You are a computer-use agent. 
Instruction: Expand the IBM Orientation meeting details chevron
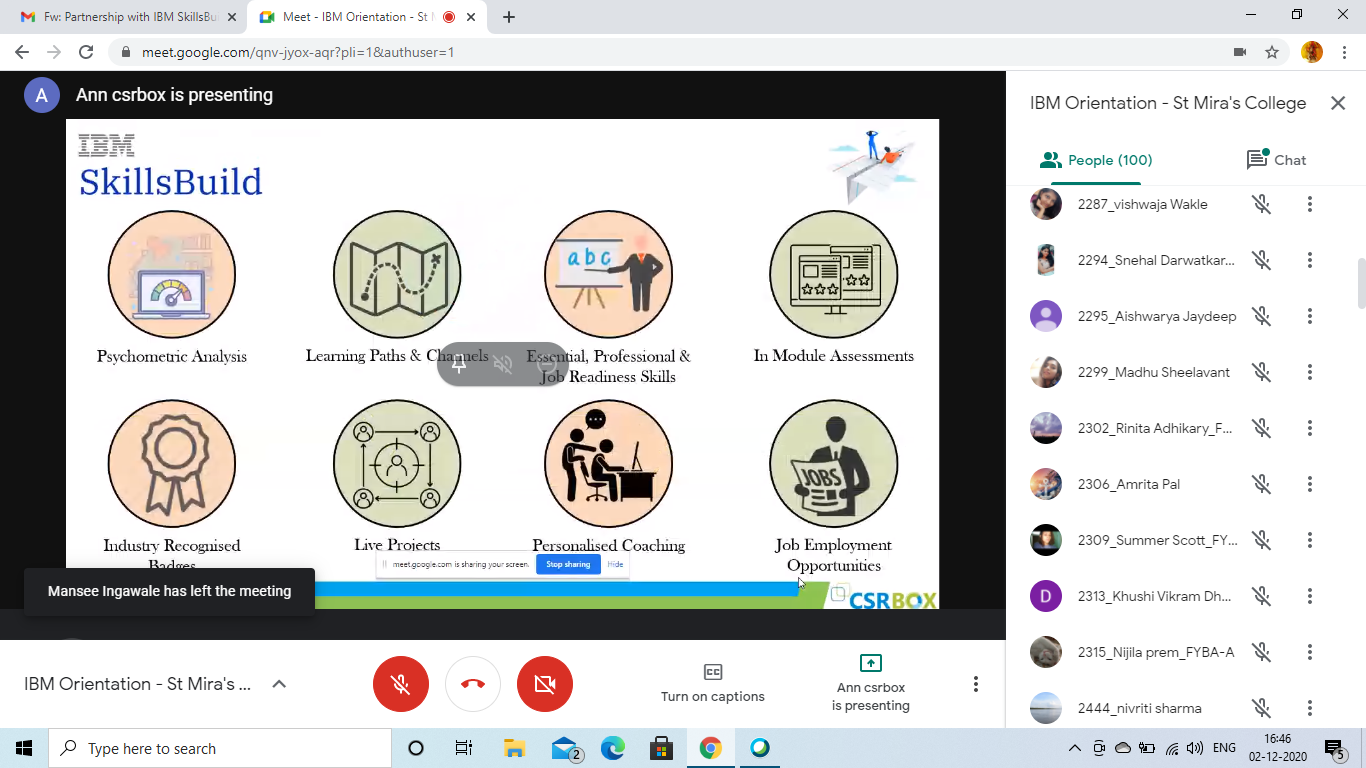click(279, 684)
